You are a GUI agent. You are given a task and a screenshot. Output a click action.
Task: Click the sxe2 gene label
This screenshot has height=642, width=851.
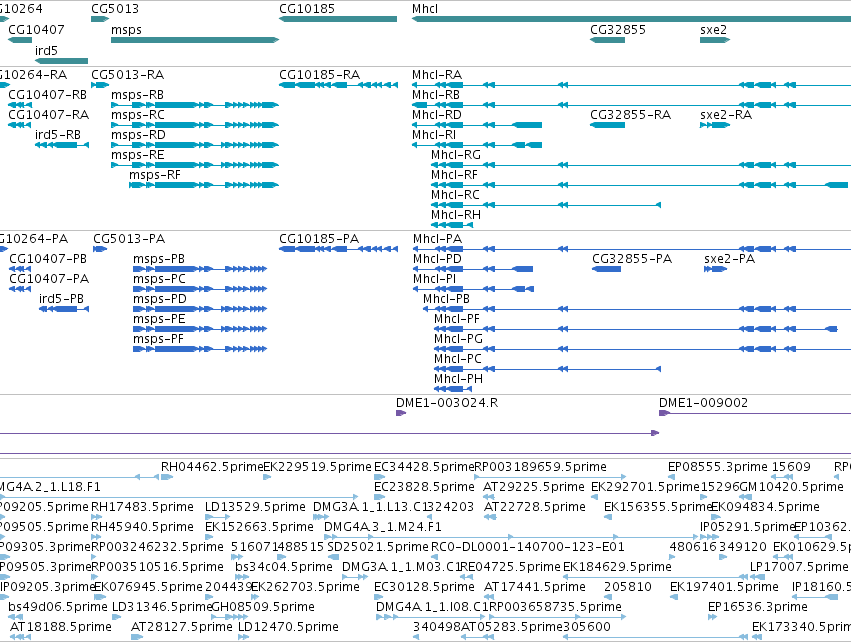point(713,29)
